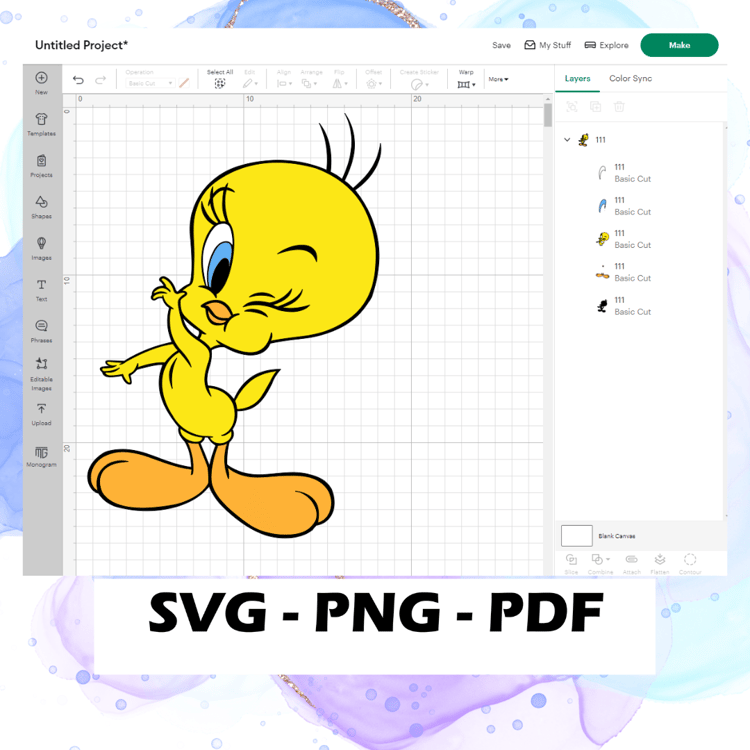Click the Save button

click(x=501, y=45)
